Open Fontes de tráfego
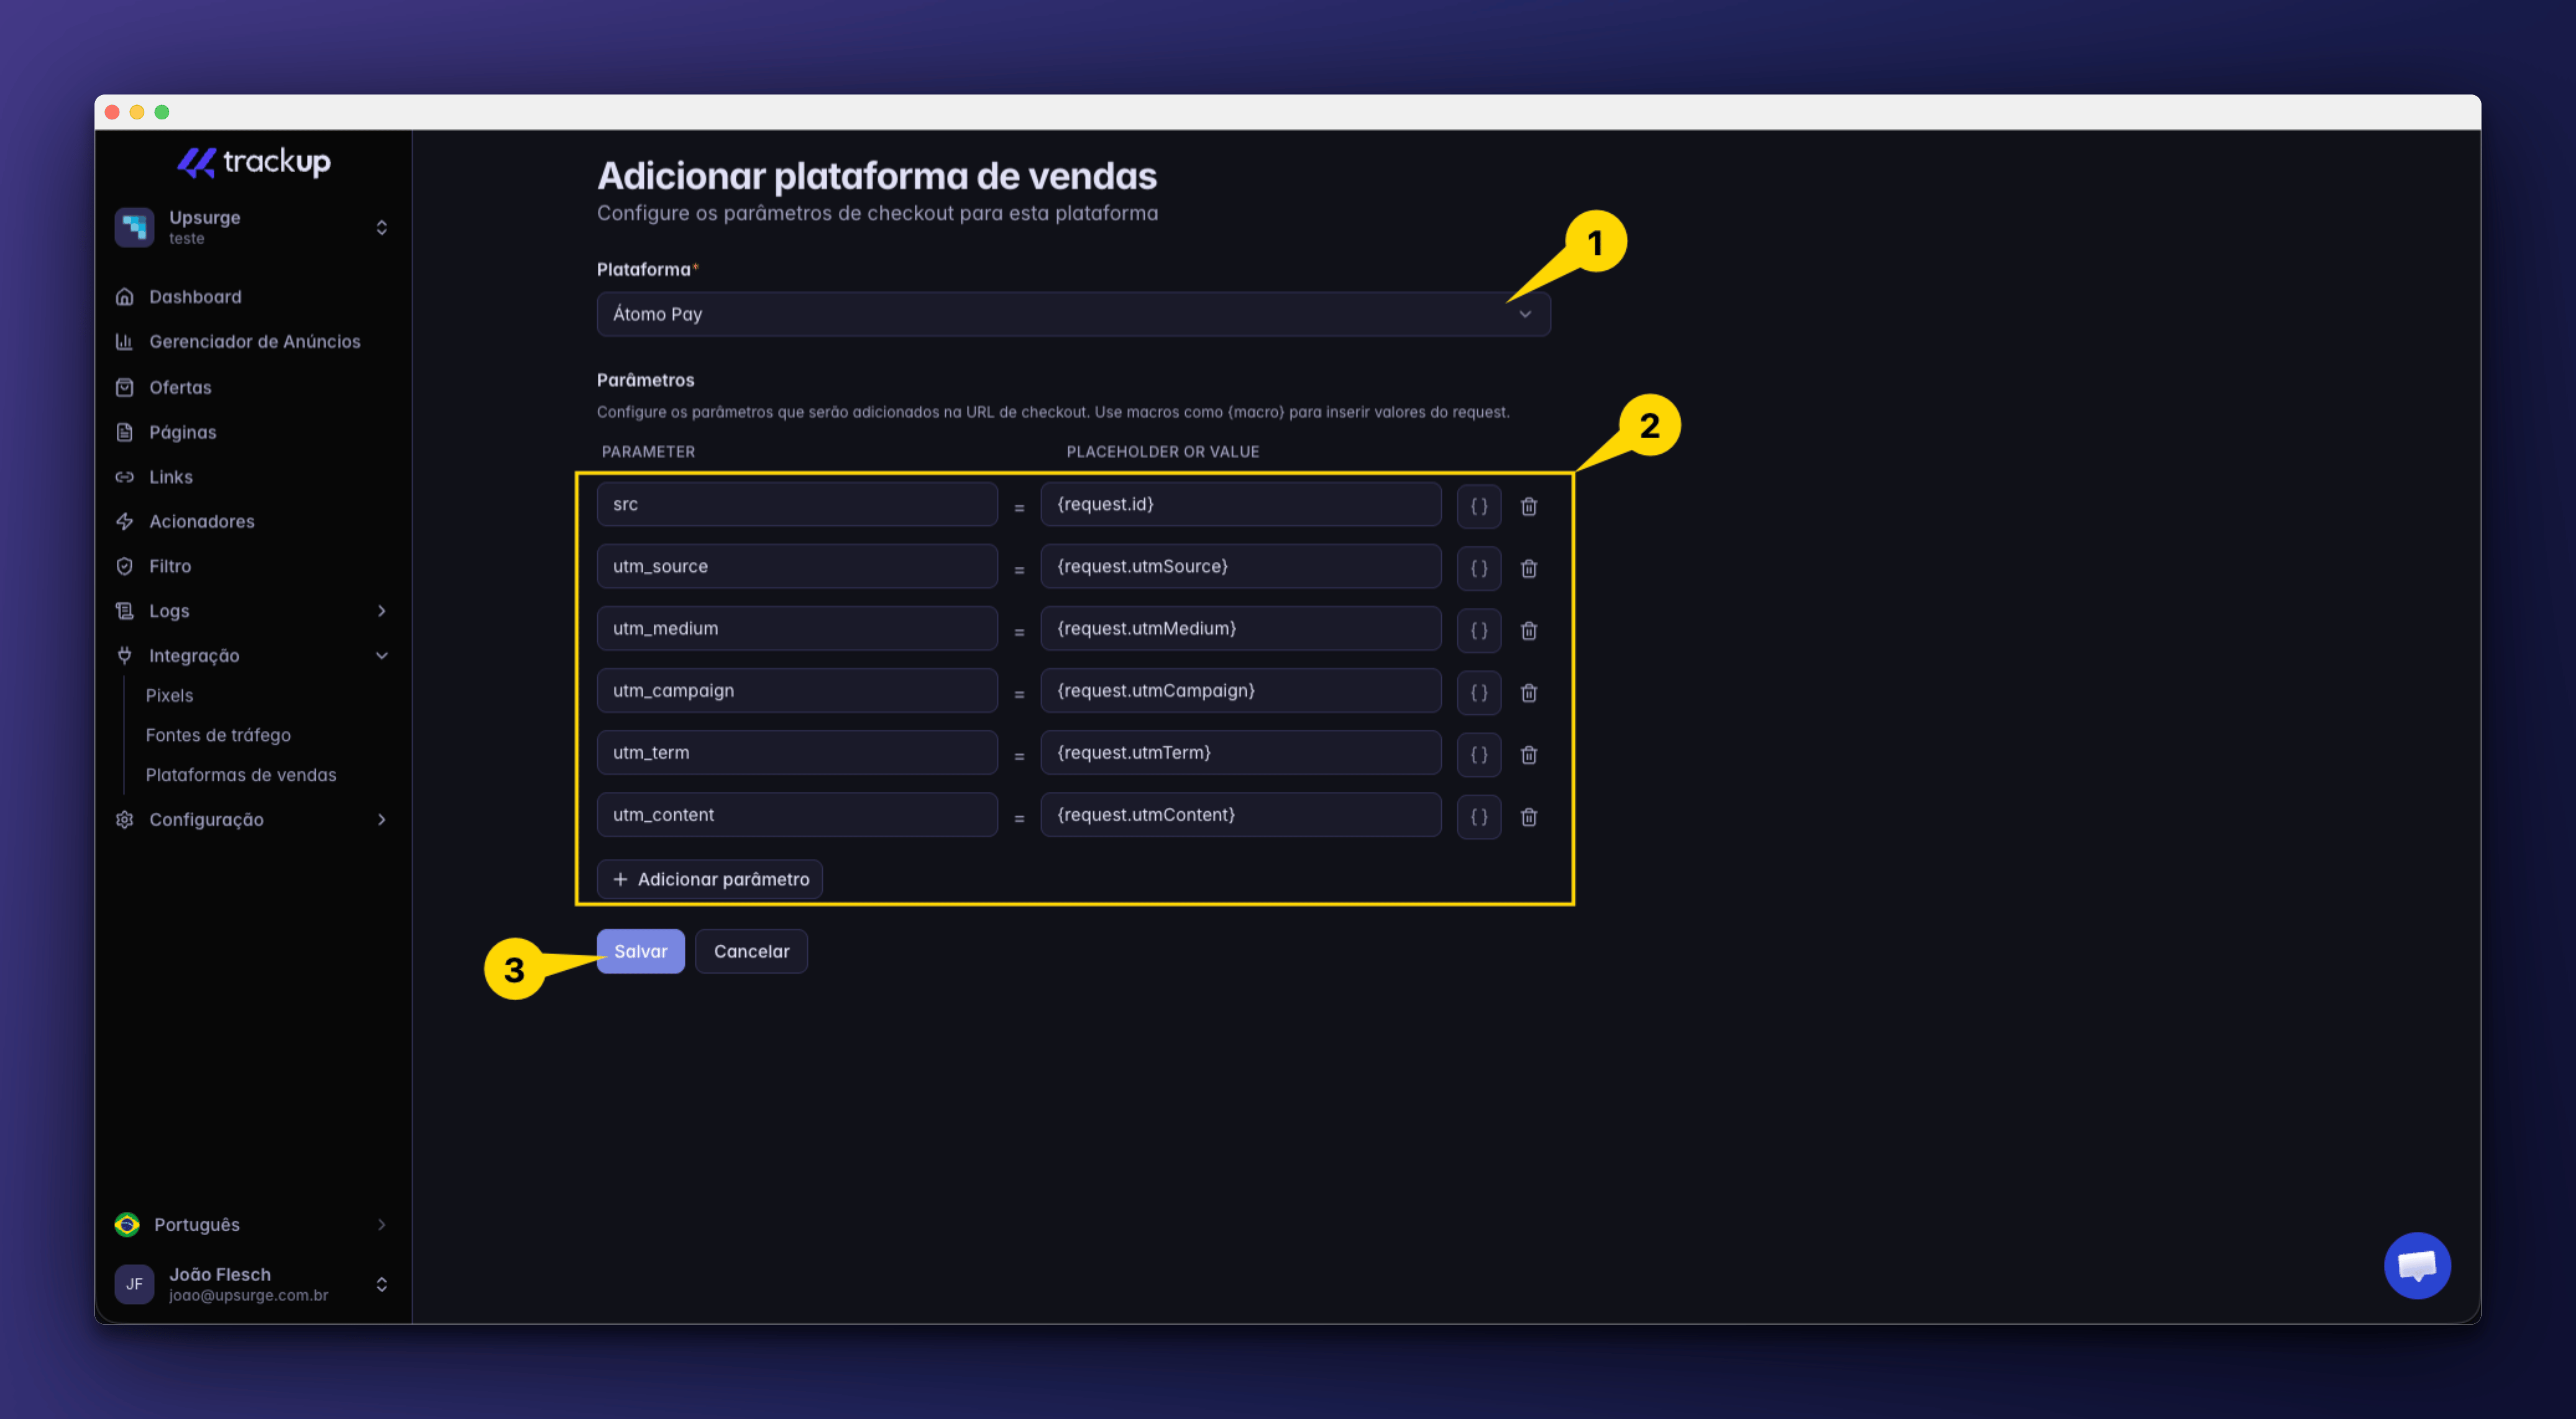The image size is (2576, 1419). (x=218, y=735)
